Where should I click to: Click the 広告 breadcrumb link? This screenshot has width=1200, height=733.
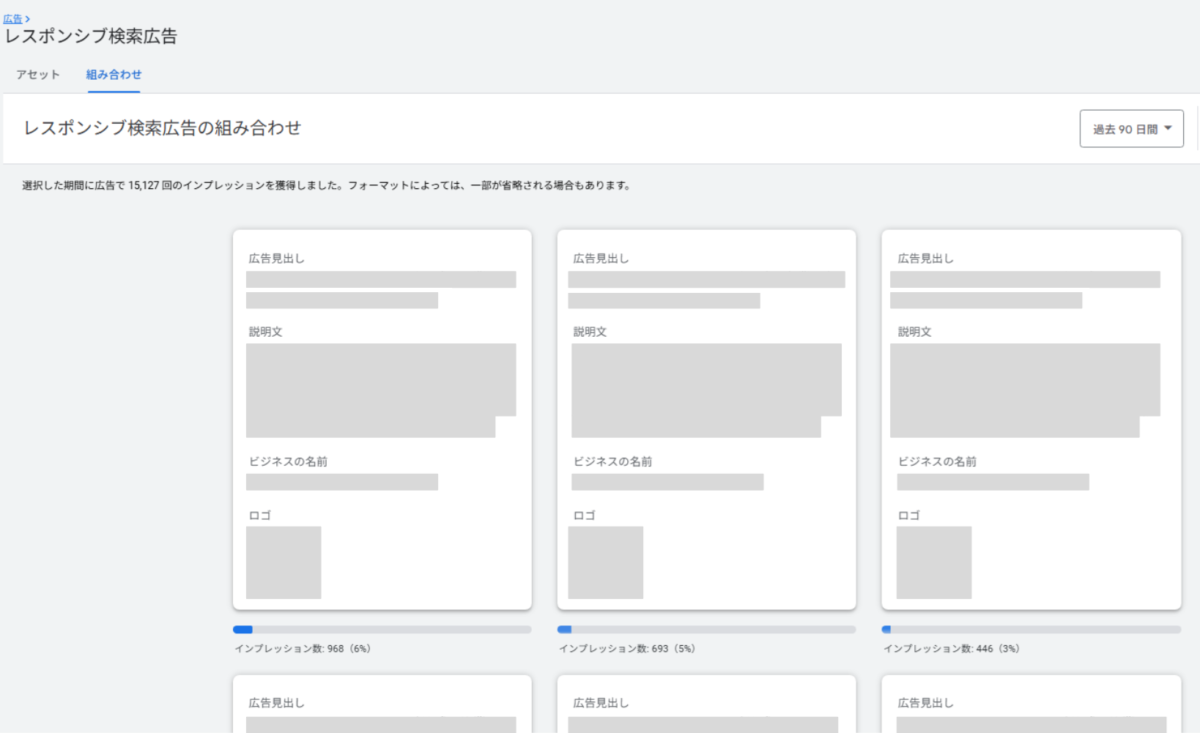tap(12, 18)
